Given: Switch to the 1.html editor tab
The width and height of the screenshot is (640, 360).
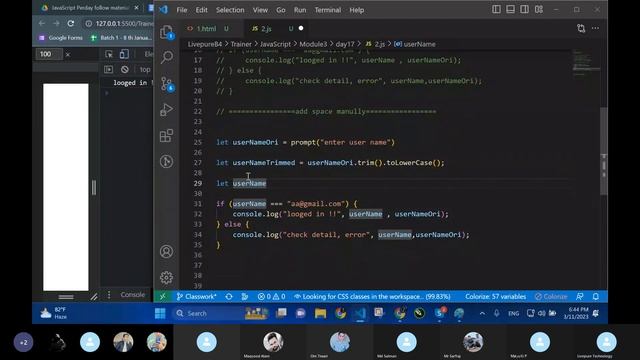Looking at the screenshot, I should click(x=210, y=29).
